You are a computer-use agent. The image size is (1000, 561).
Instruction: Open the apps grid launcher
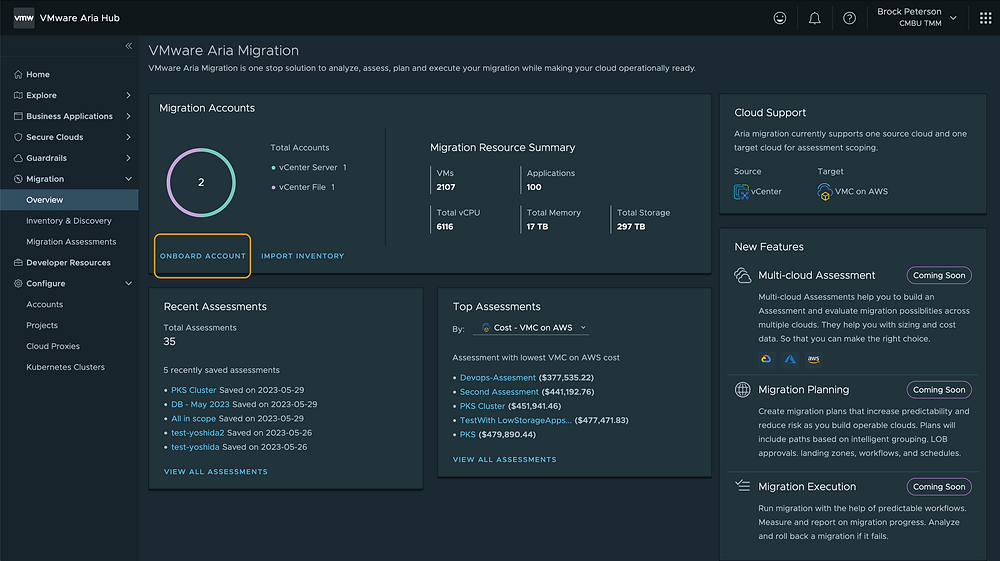point(985,18)
